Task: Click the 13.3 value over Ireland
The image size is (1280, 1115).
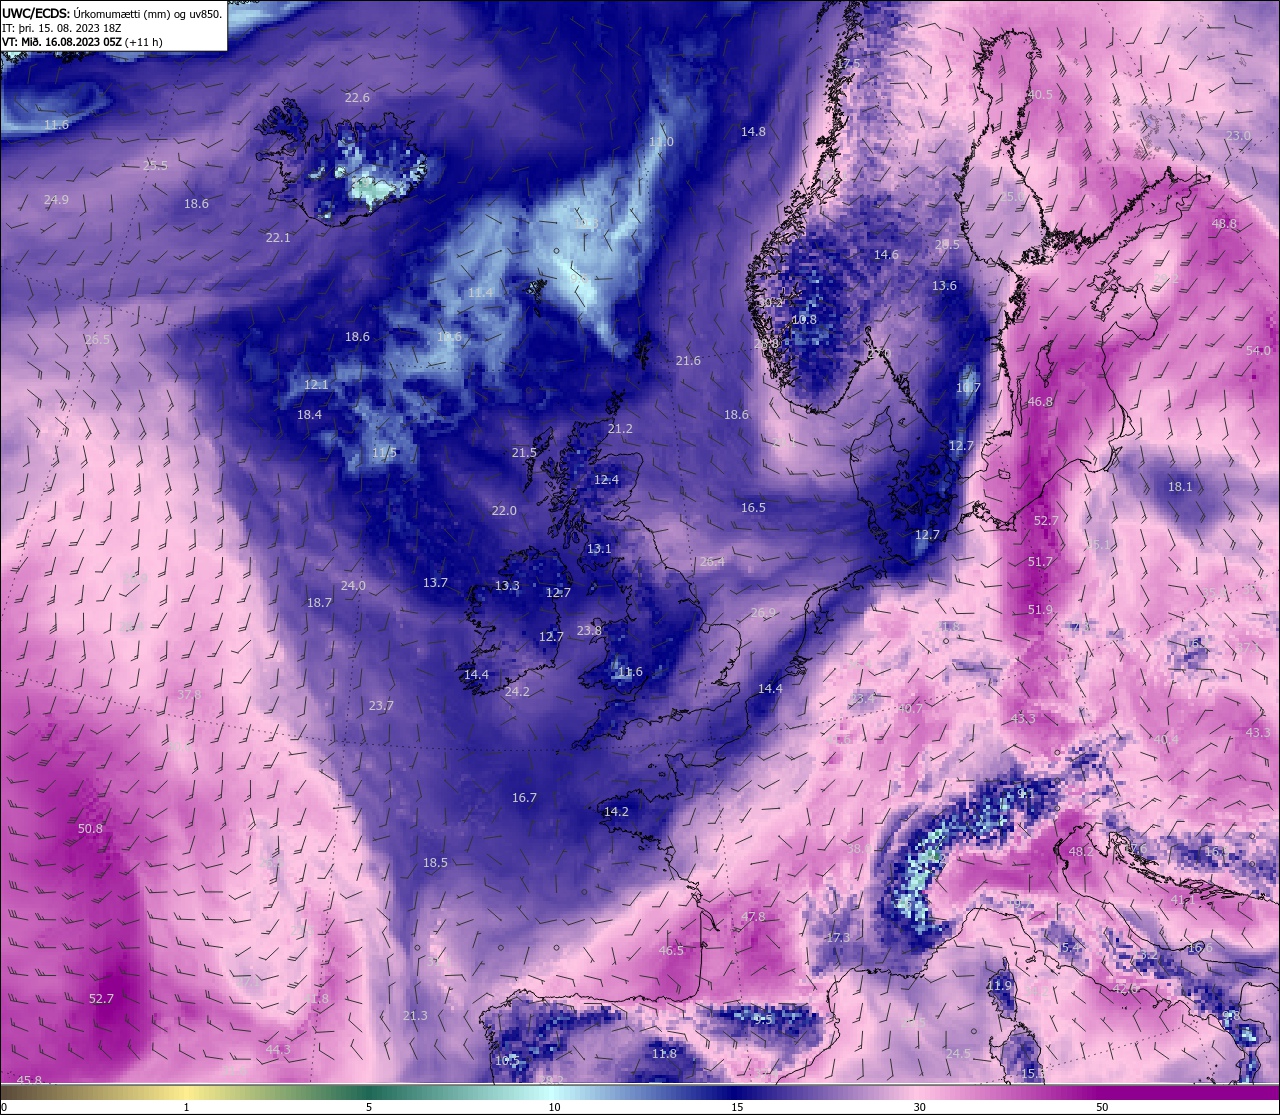Action: pyautogui.click(x=507, y=586)
